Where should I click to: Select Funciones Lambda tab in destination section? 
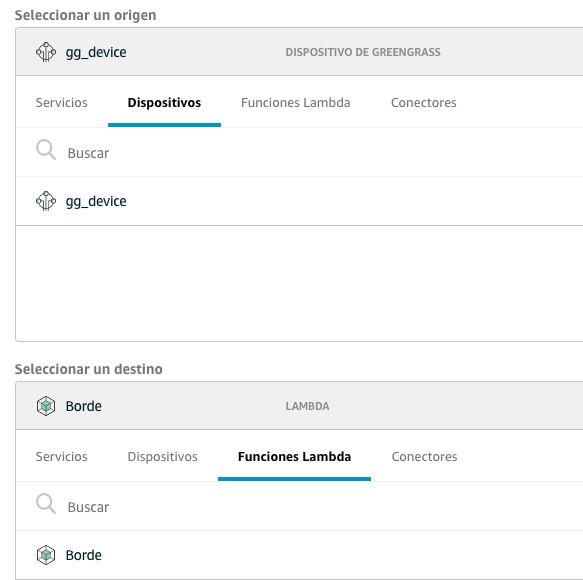(x=294, y=457)
